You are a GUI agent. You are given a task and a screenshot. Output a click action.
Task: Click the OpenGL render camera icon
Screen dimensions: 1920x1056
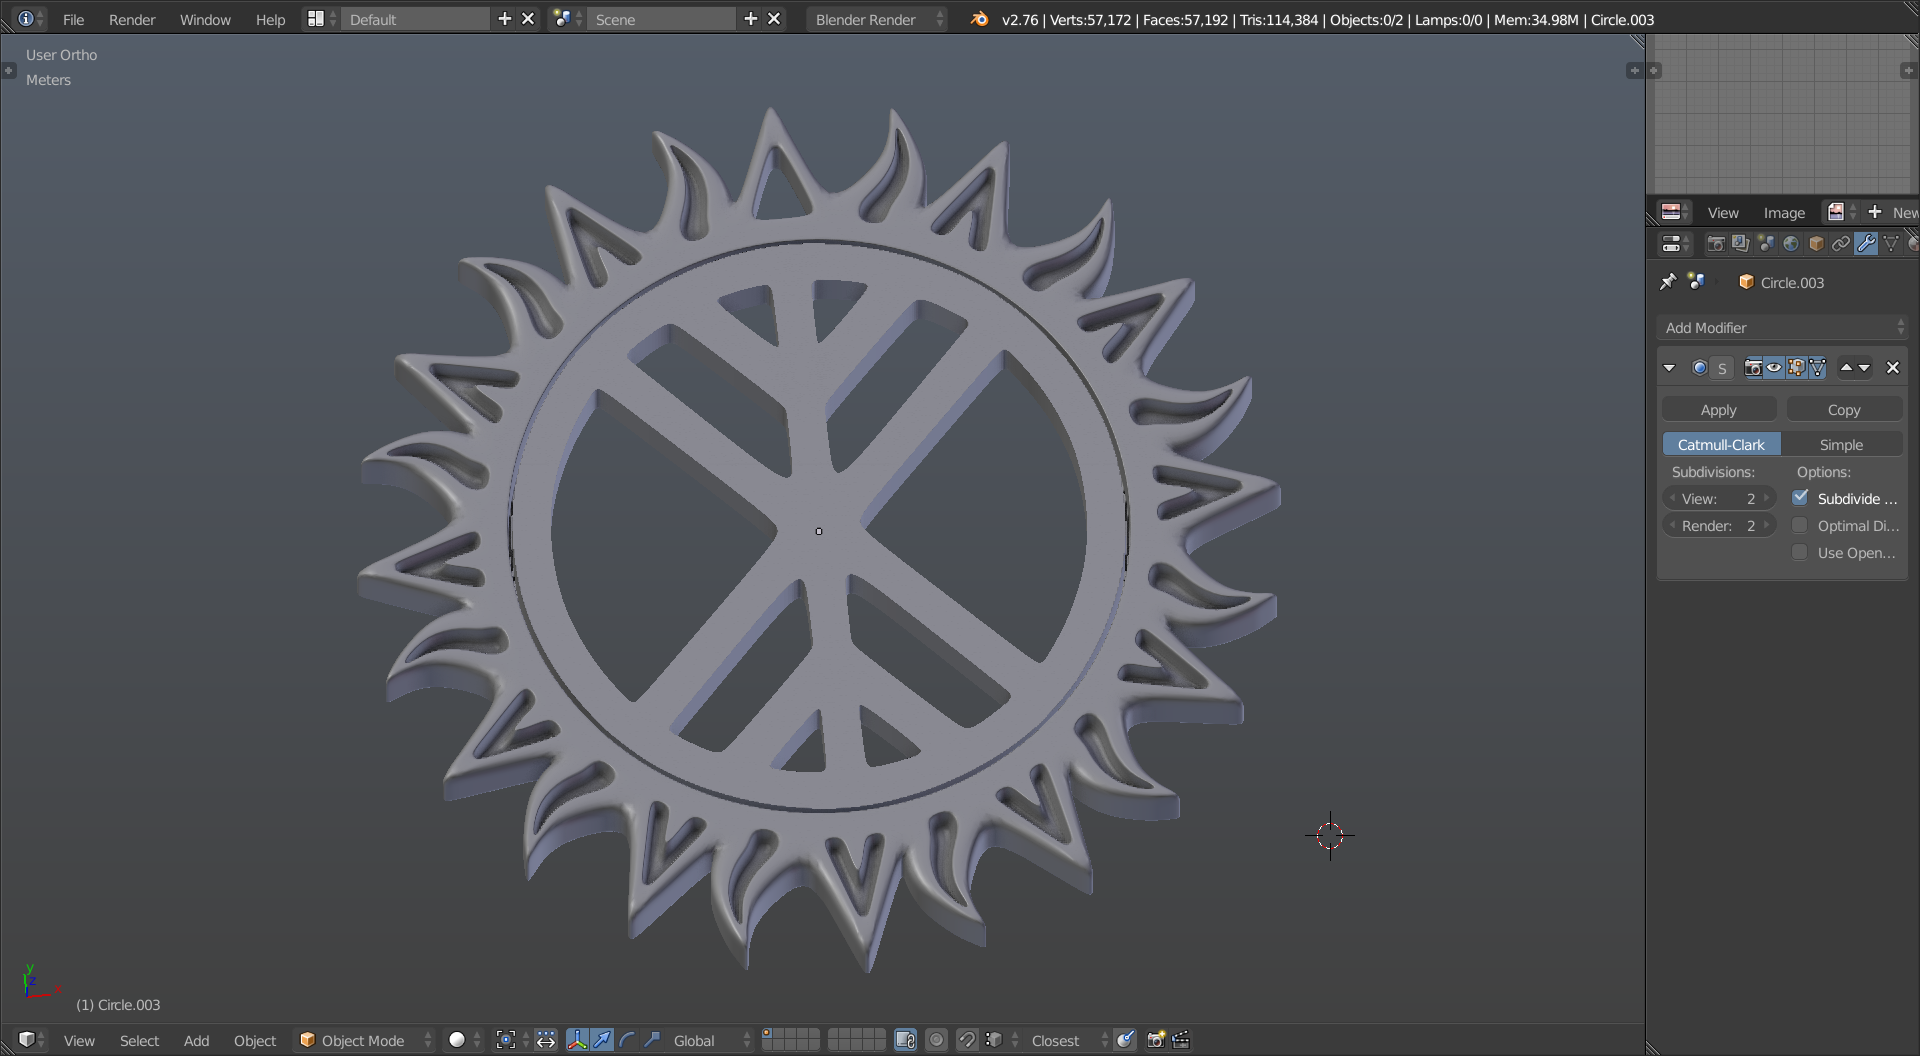[x=1156, y=1040]
